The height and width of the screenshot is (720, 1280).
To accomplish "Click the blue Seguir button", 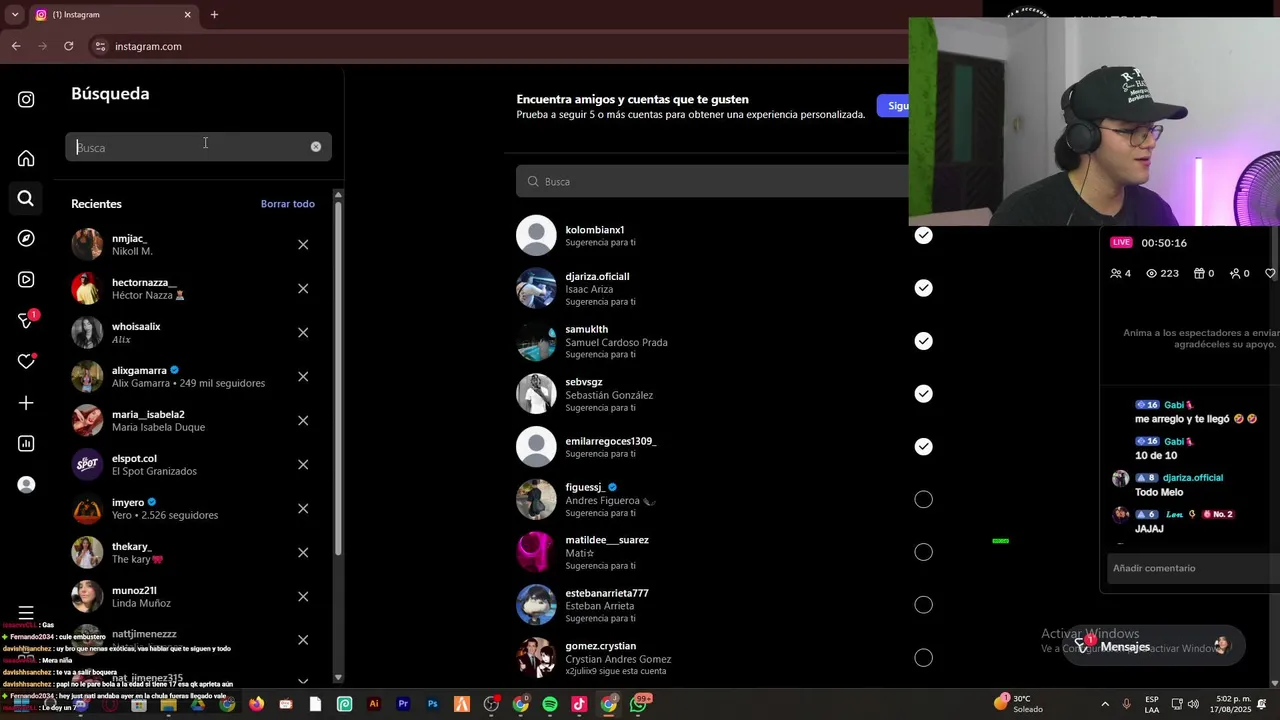I will (x=893, y=106).
